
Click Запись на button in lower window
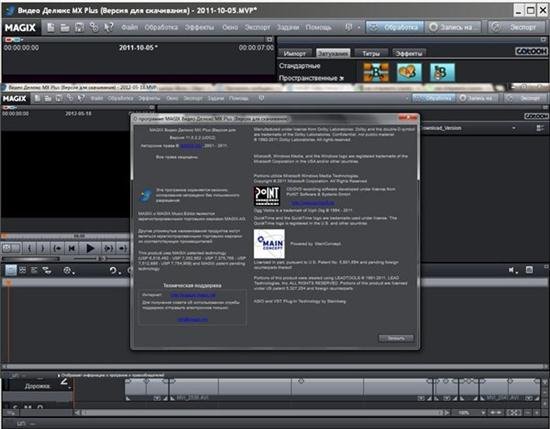478,99
